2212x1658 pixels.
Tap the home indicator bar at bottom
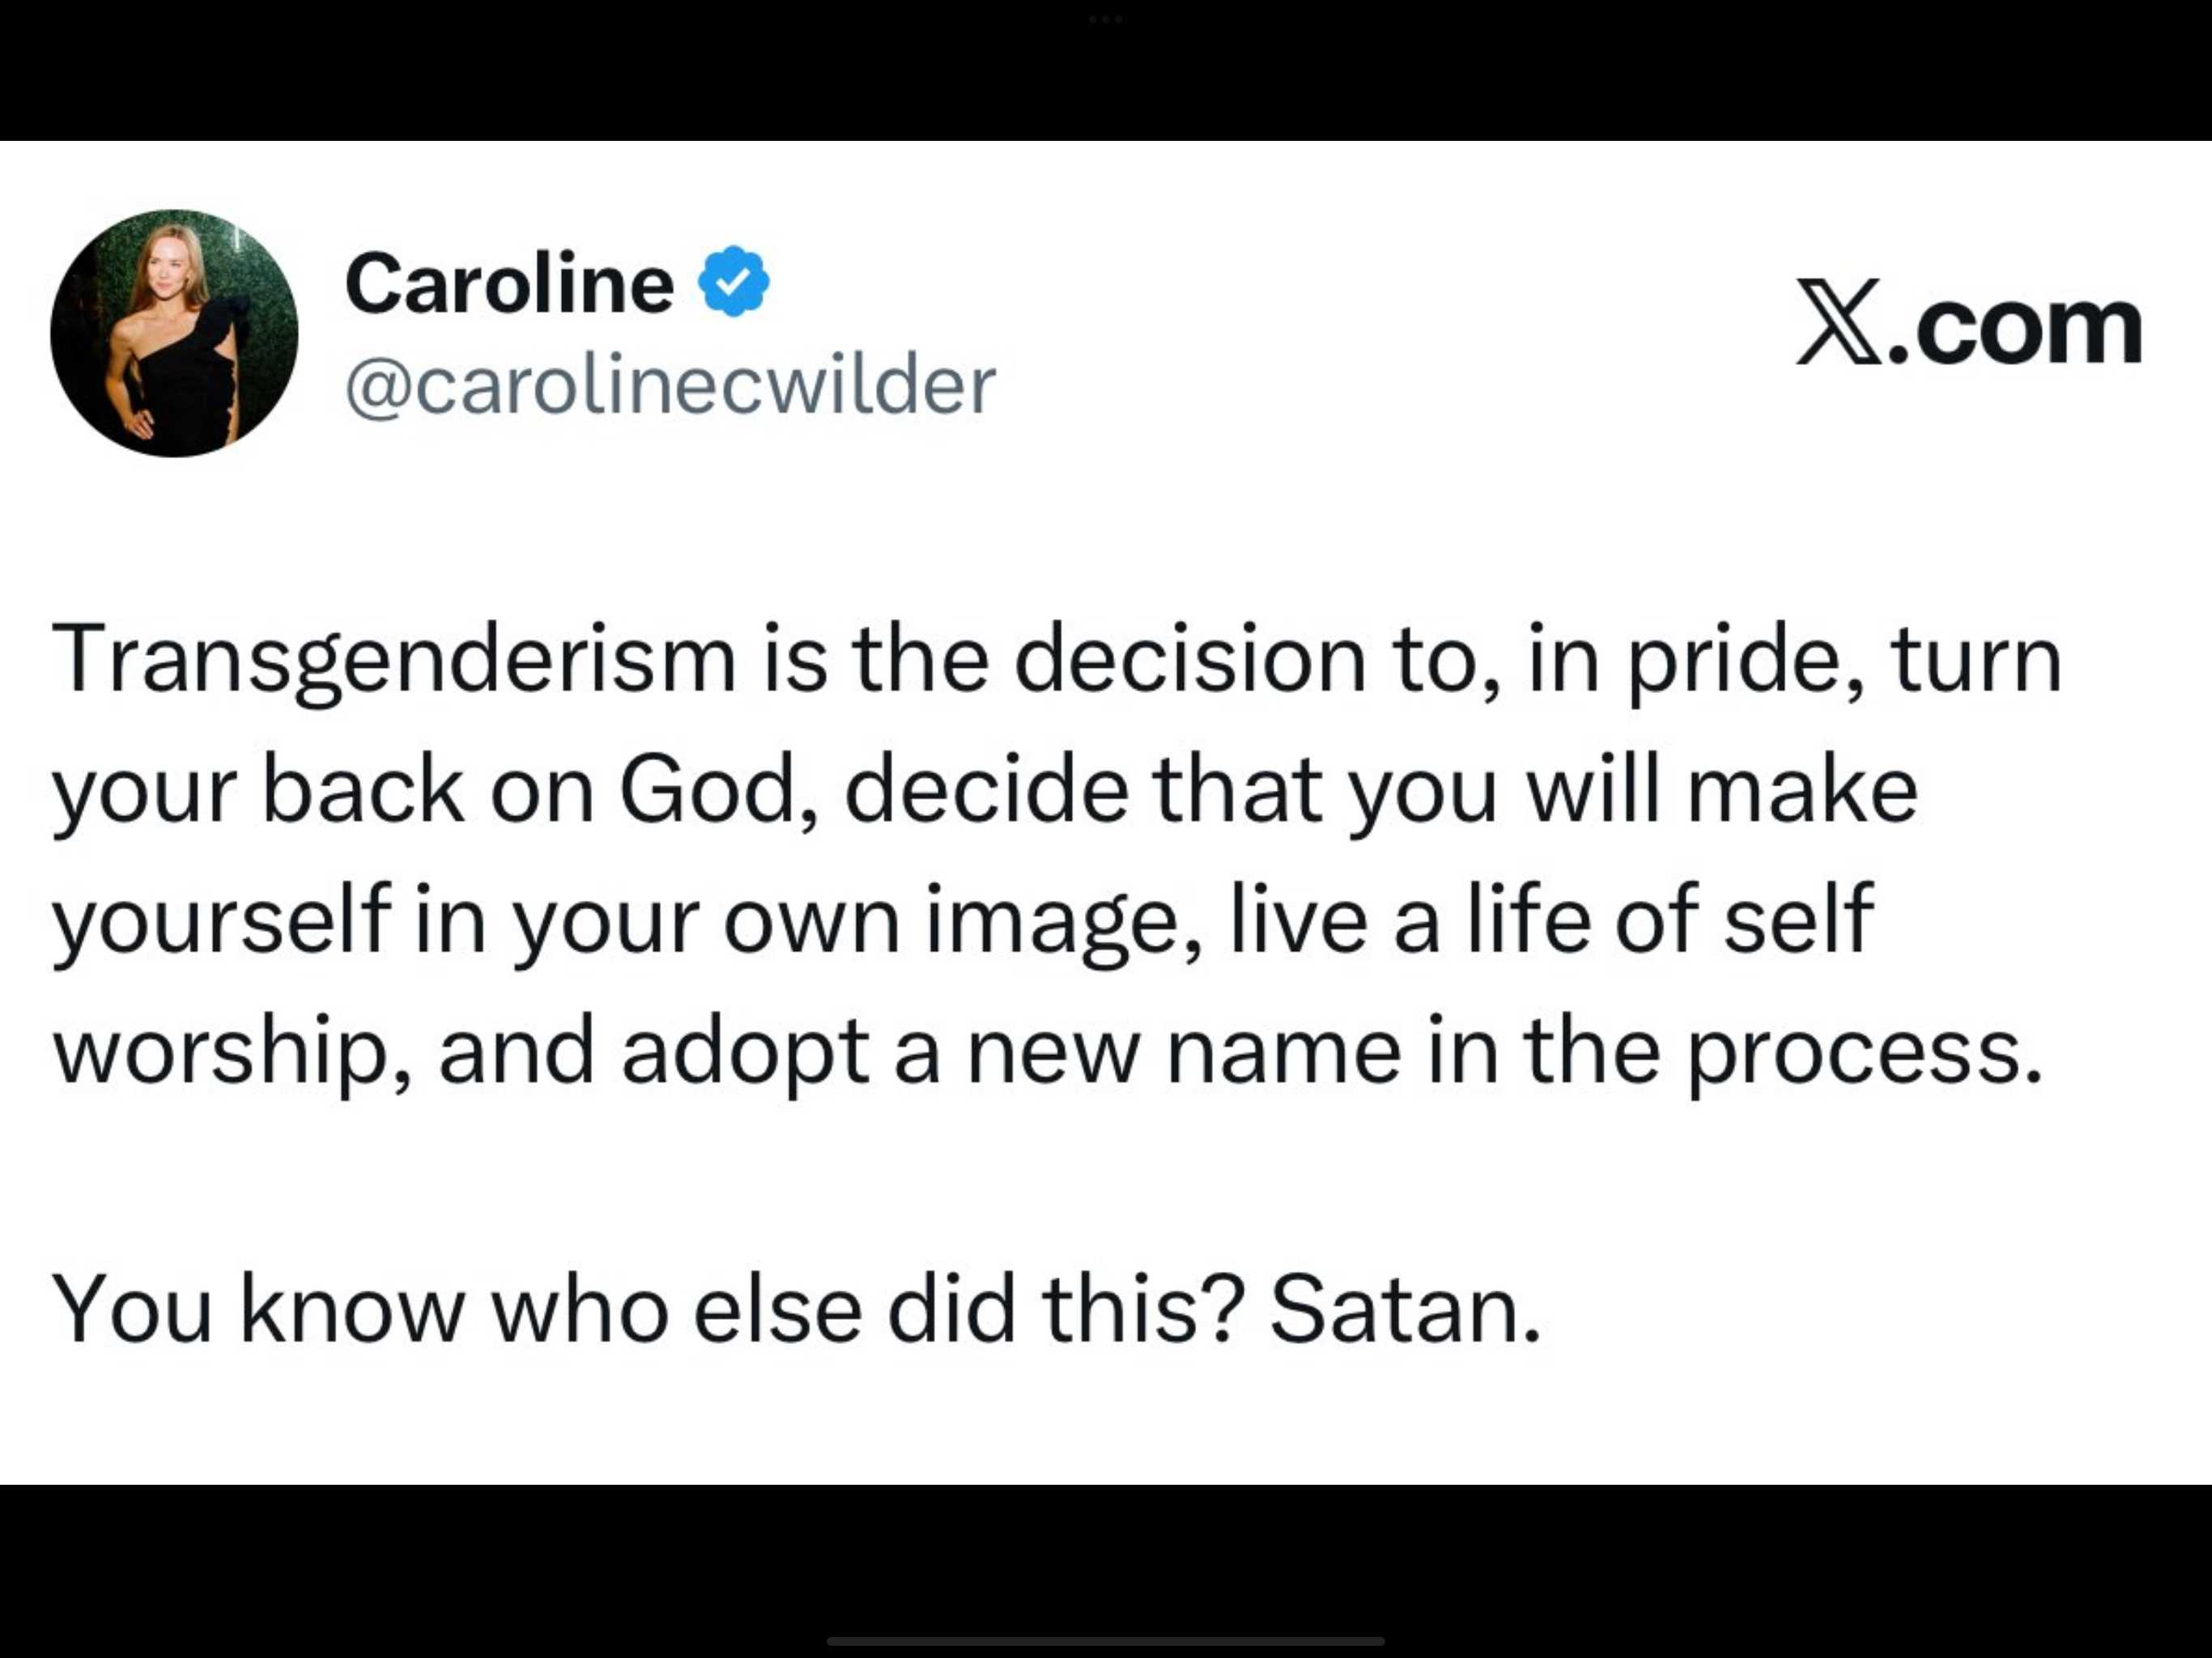pyautogui.click(x=1106, y=1641)
